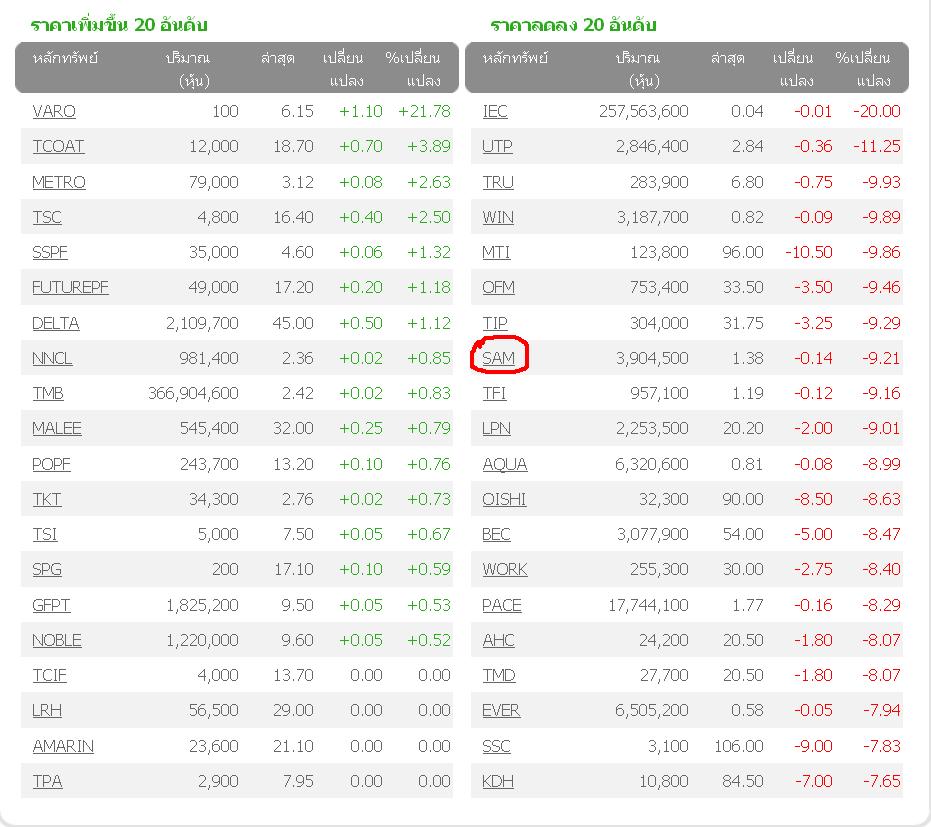This screenshot has height=827, width=931.
Task: Select the AMARIN security link
Action: click(x=63, y=746)
